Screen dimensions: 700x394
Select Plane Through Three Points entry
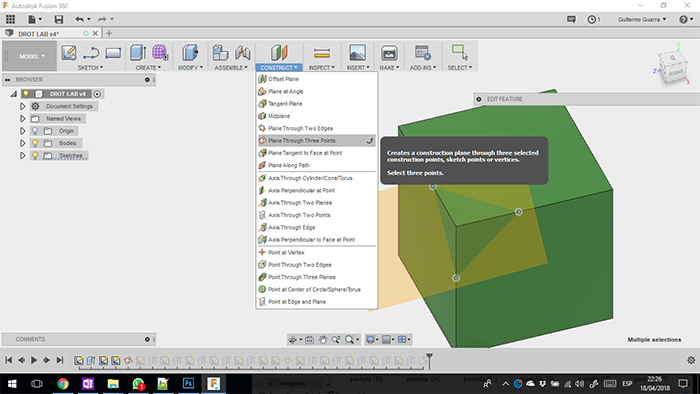317,141
